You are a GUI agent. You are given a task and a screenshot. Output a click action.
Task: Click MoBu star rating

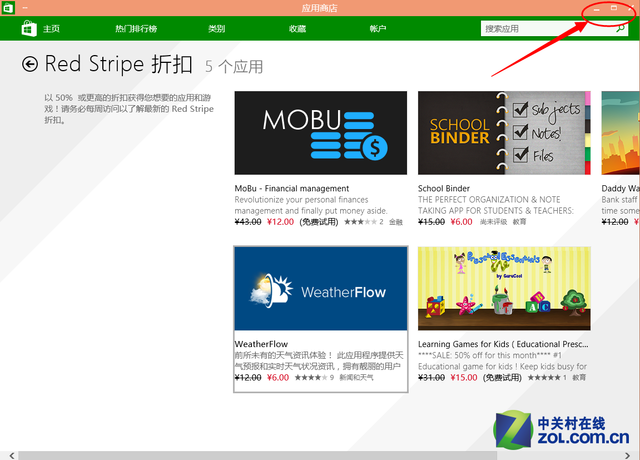(x=360, y=222)
